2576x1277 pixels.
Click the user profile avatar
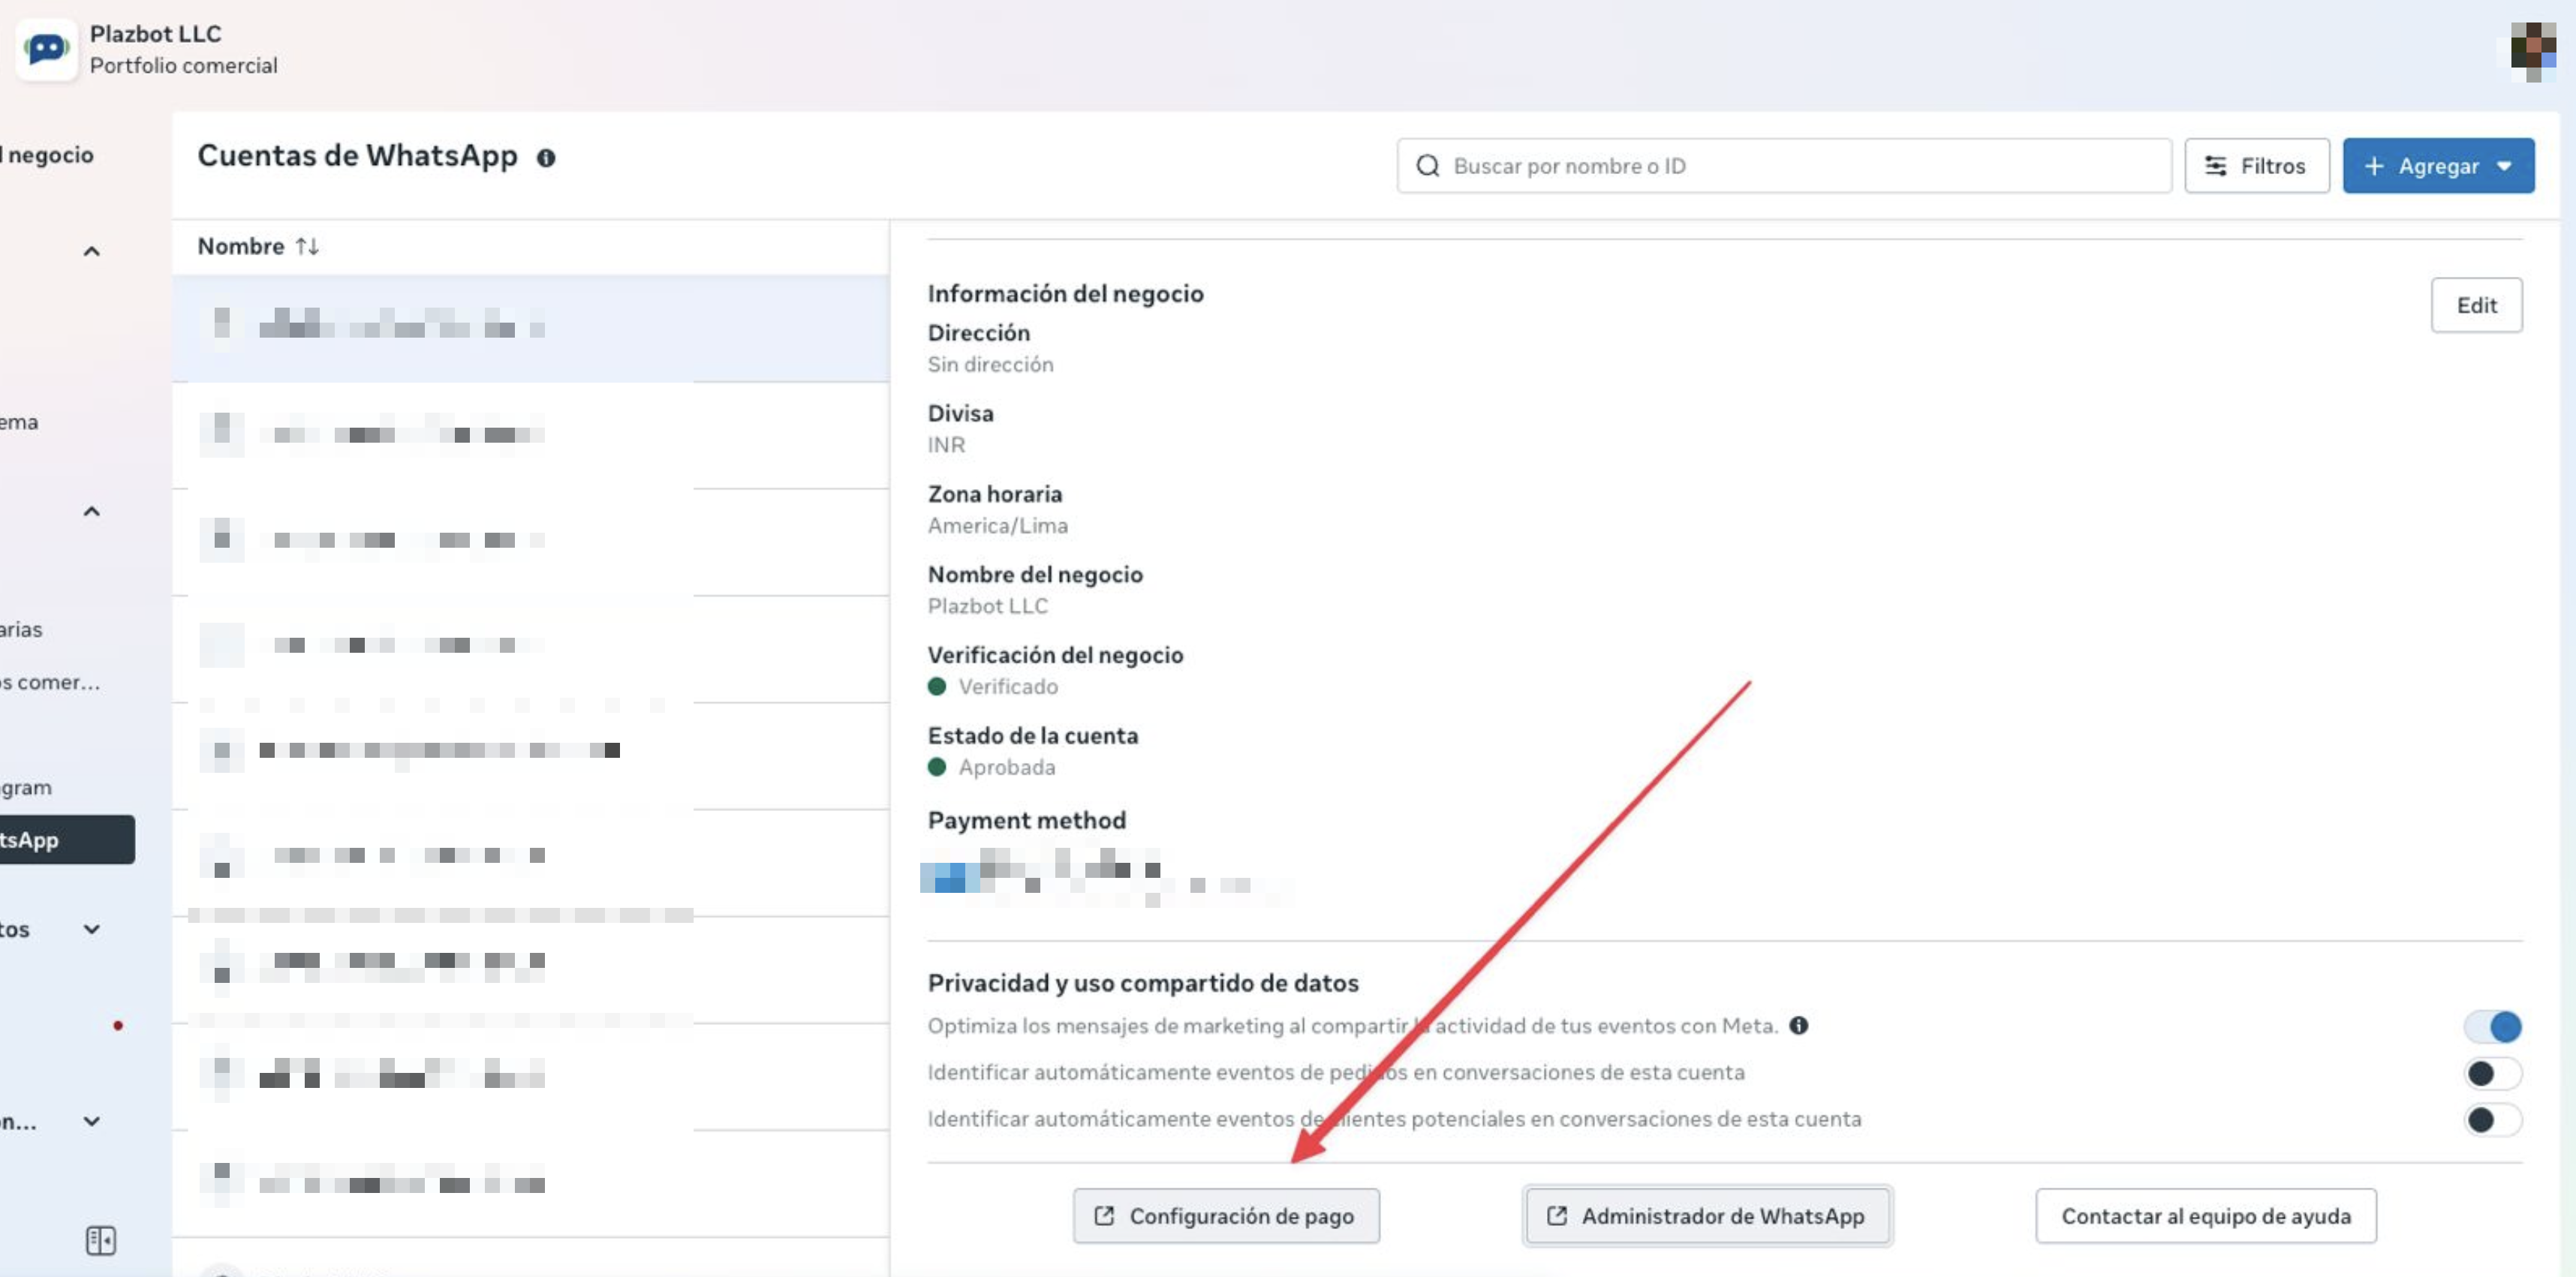(x=2532, y=50)
